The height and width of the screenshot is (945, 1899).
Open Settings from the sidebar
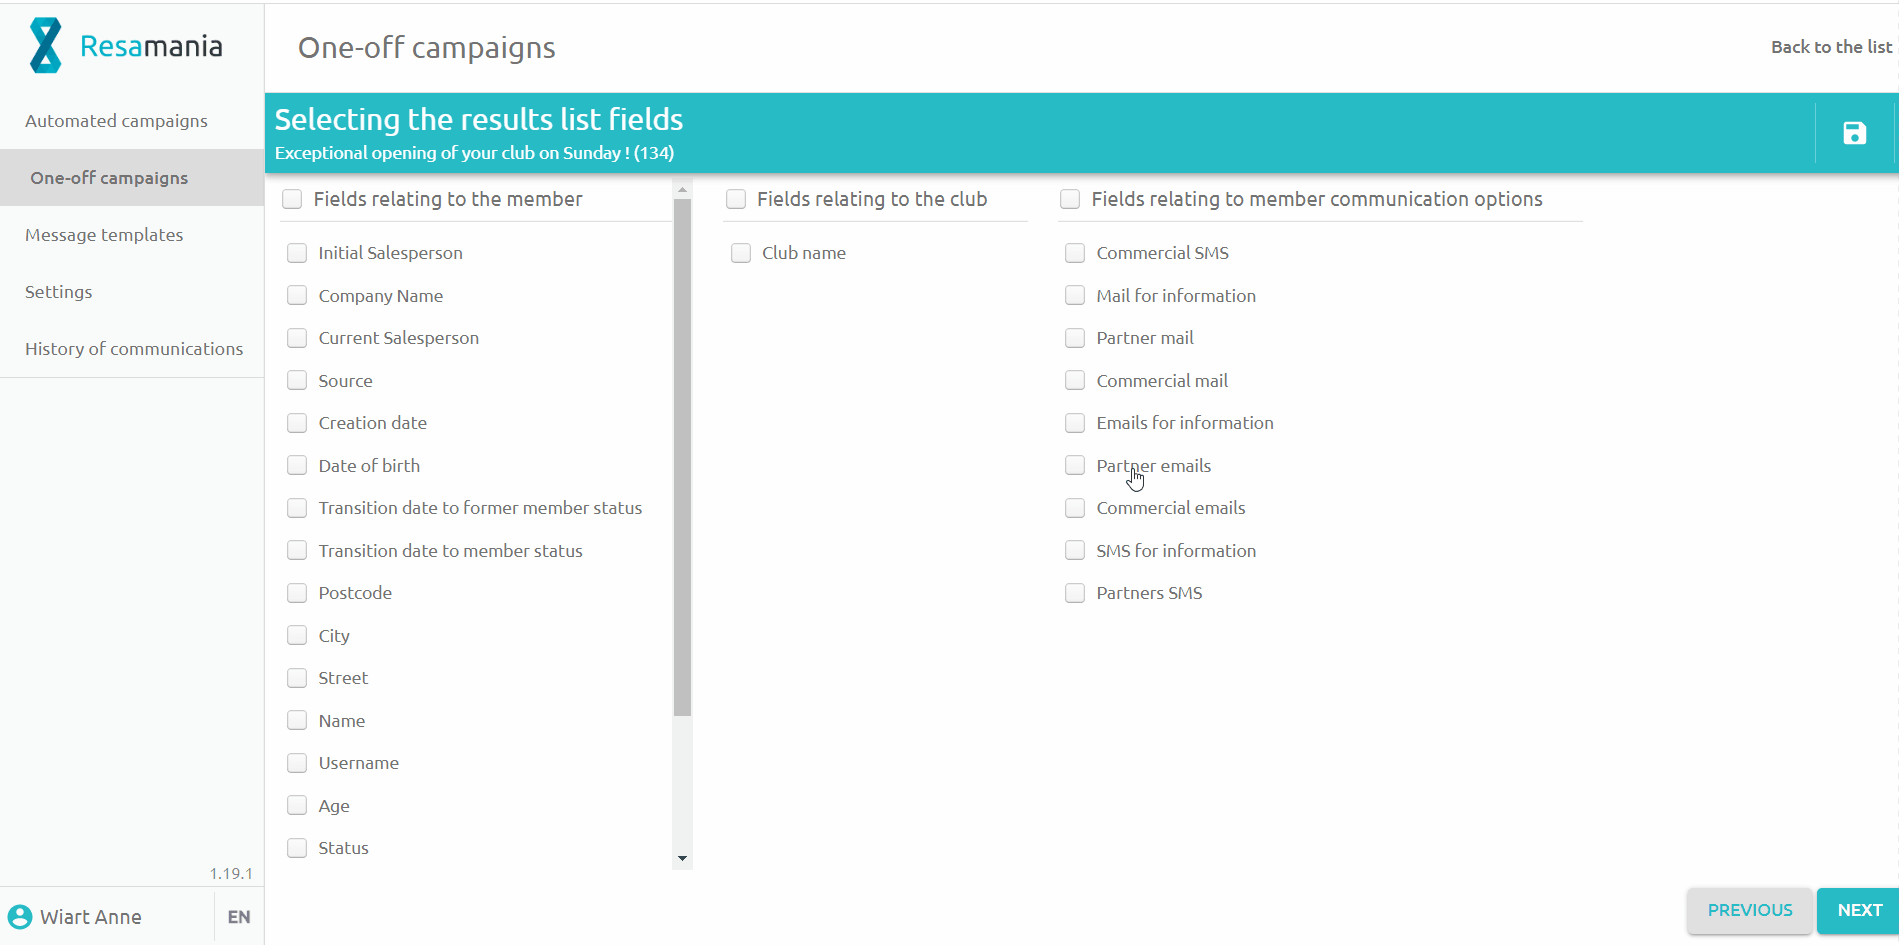click(58, 292)
